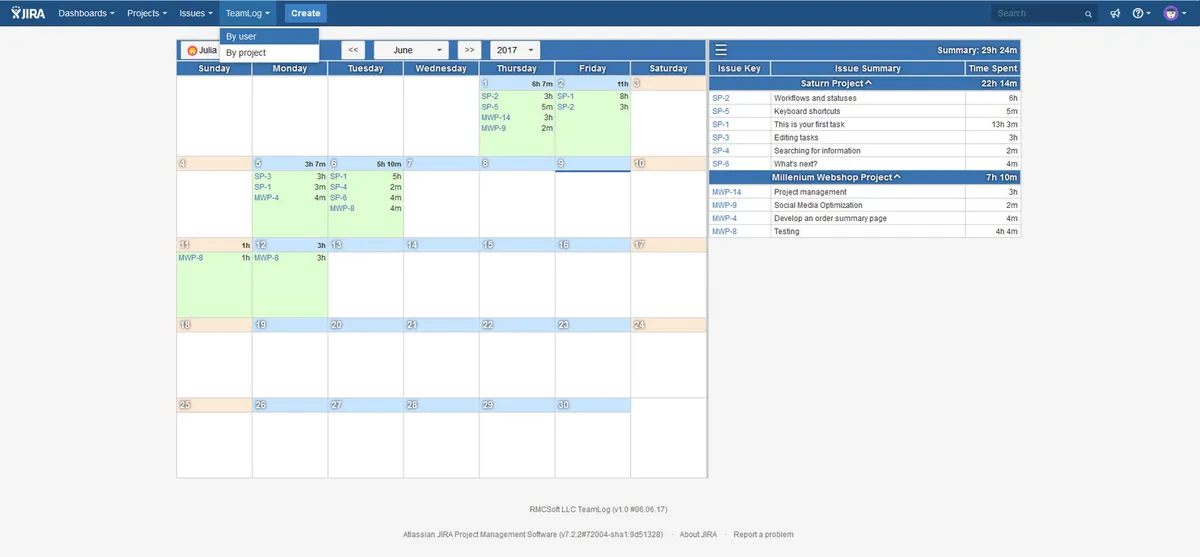Click MWP-4 entry on Monday June 5
Screen dimensions: 1200x557
(x=266, y=197)
